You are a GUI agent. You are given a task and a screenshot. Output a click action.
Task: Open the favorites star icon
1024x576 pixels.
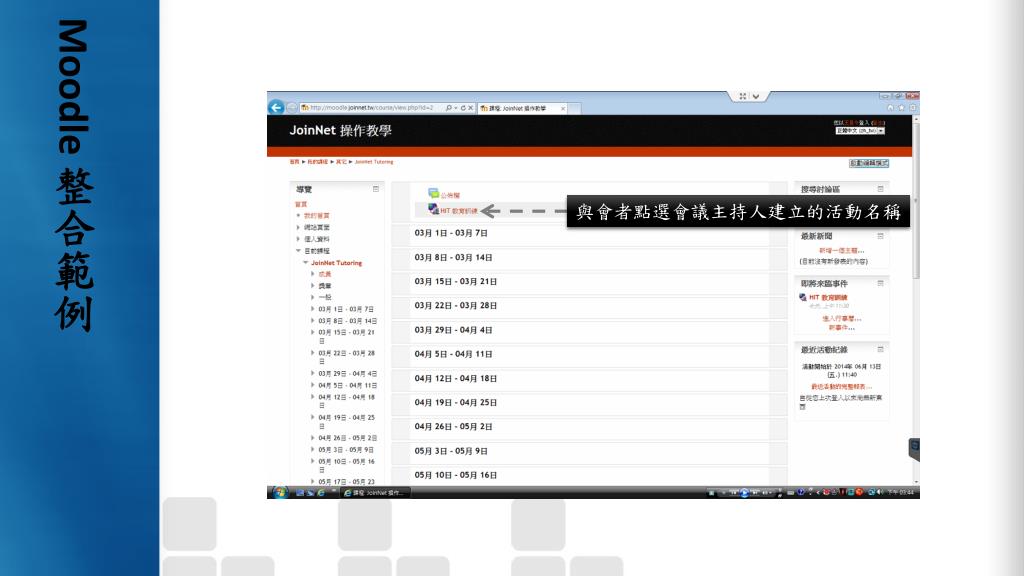pos(901,107)
